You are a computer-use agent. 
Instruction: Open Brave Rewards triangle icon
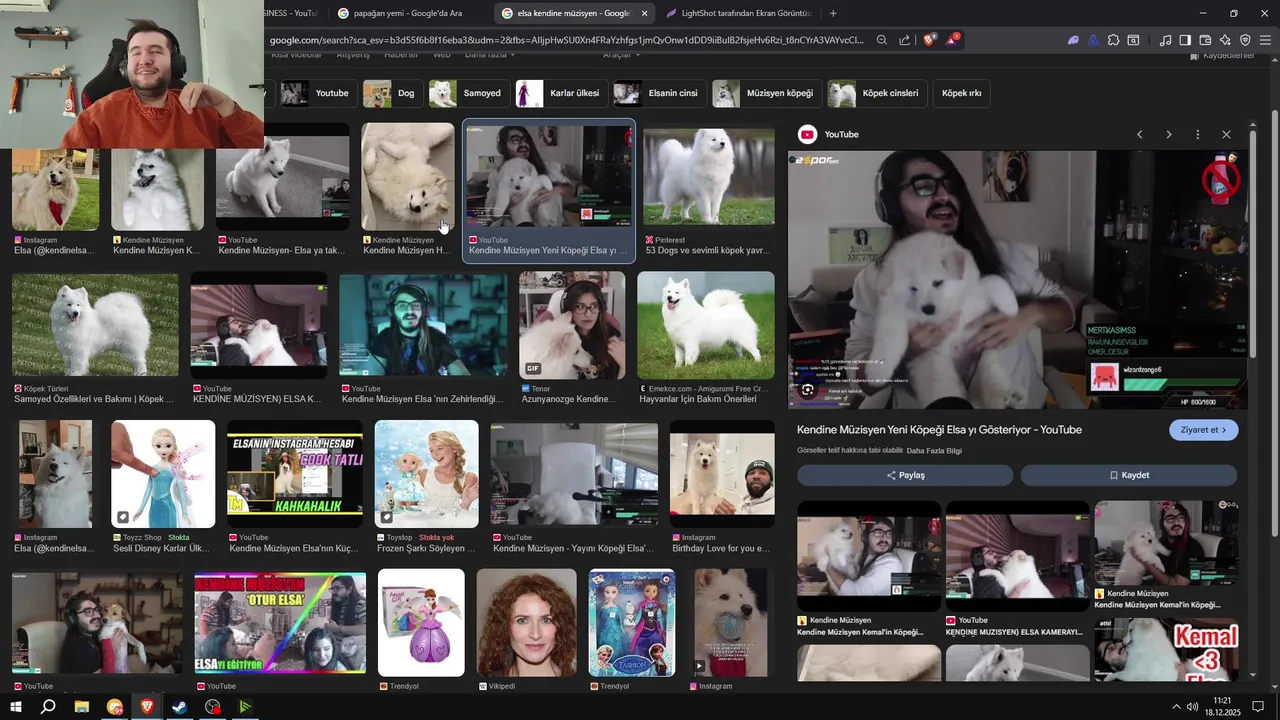pyautogui.click(x=952, y=40)
